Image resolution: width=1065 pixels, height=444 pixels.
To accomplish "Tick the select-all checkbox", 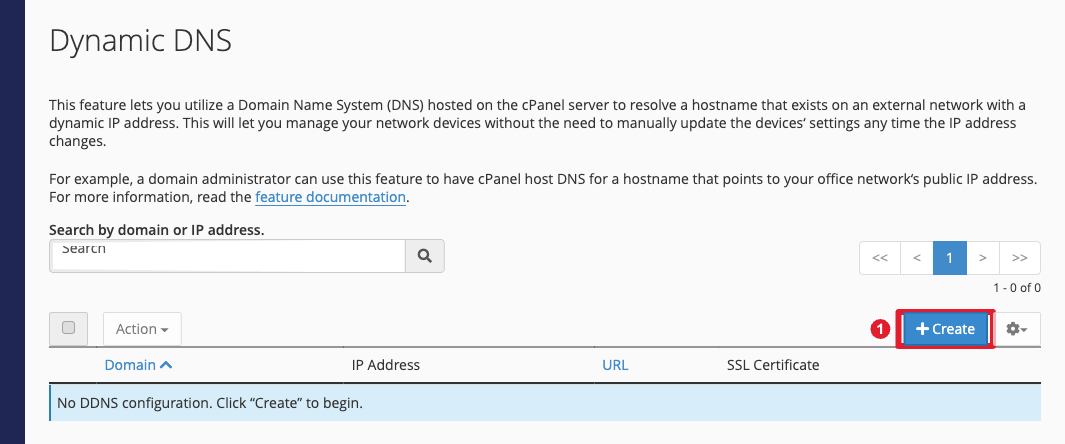I will coord(69,328).
